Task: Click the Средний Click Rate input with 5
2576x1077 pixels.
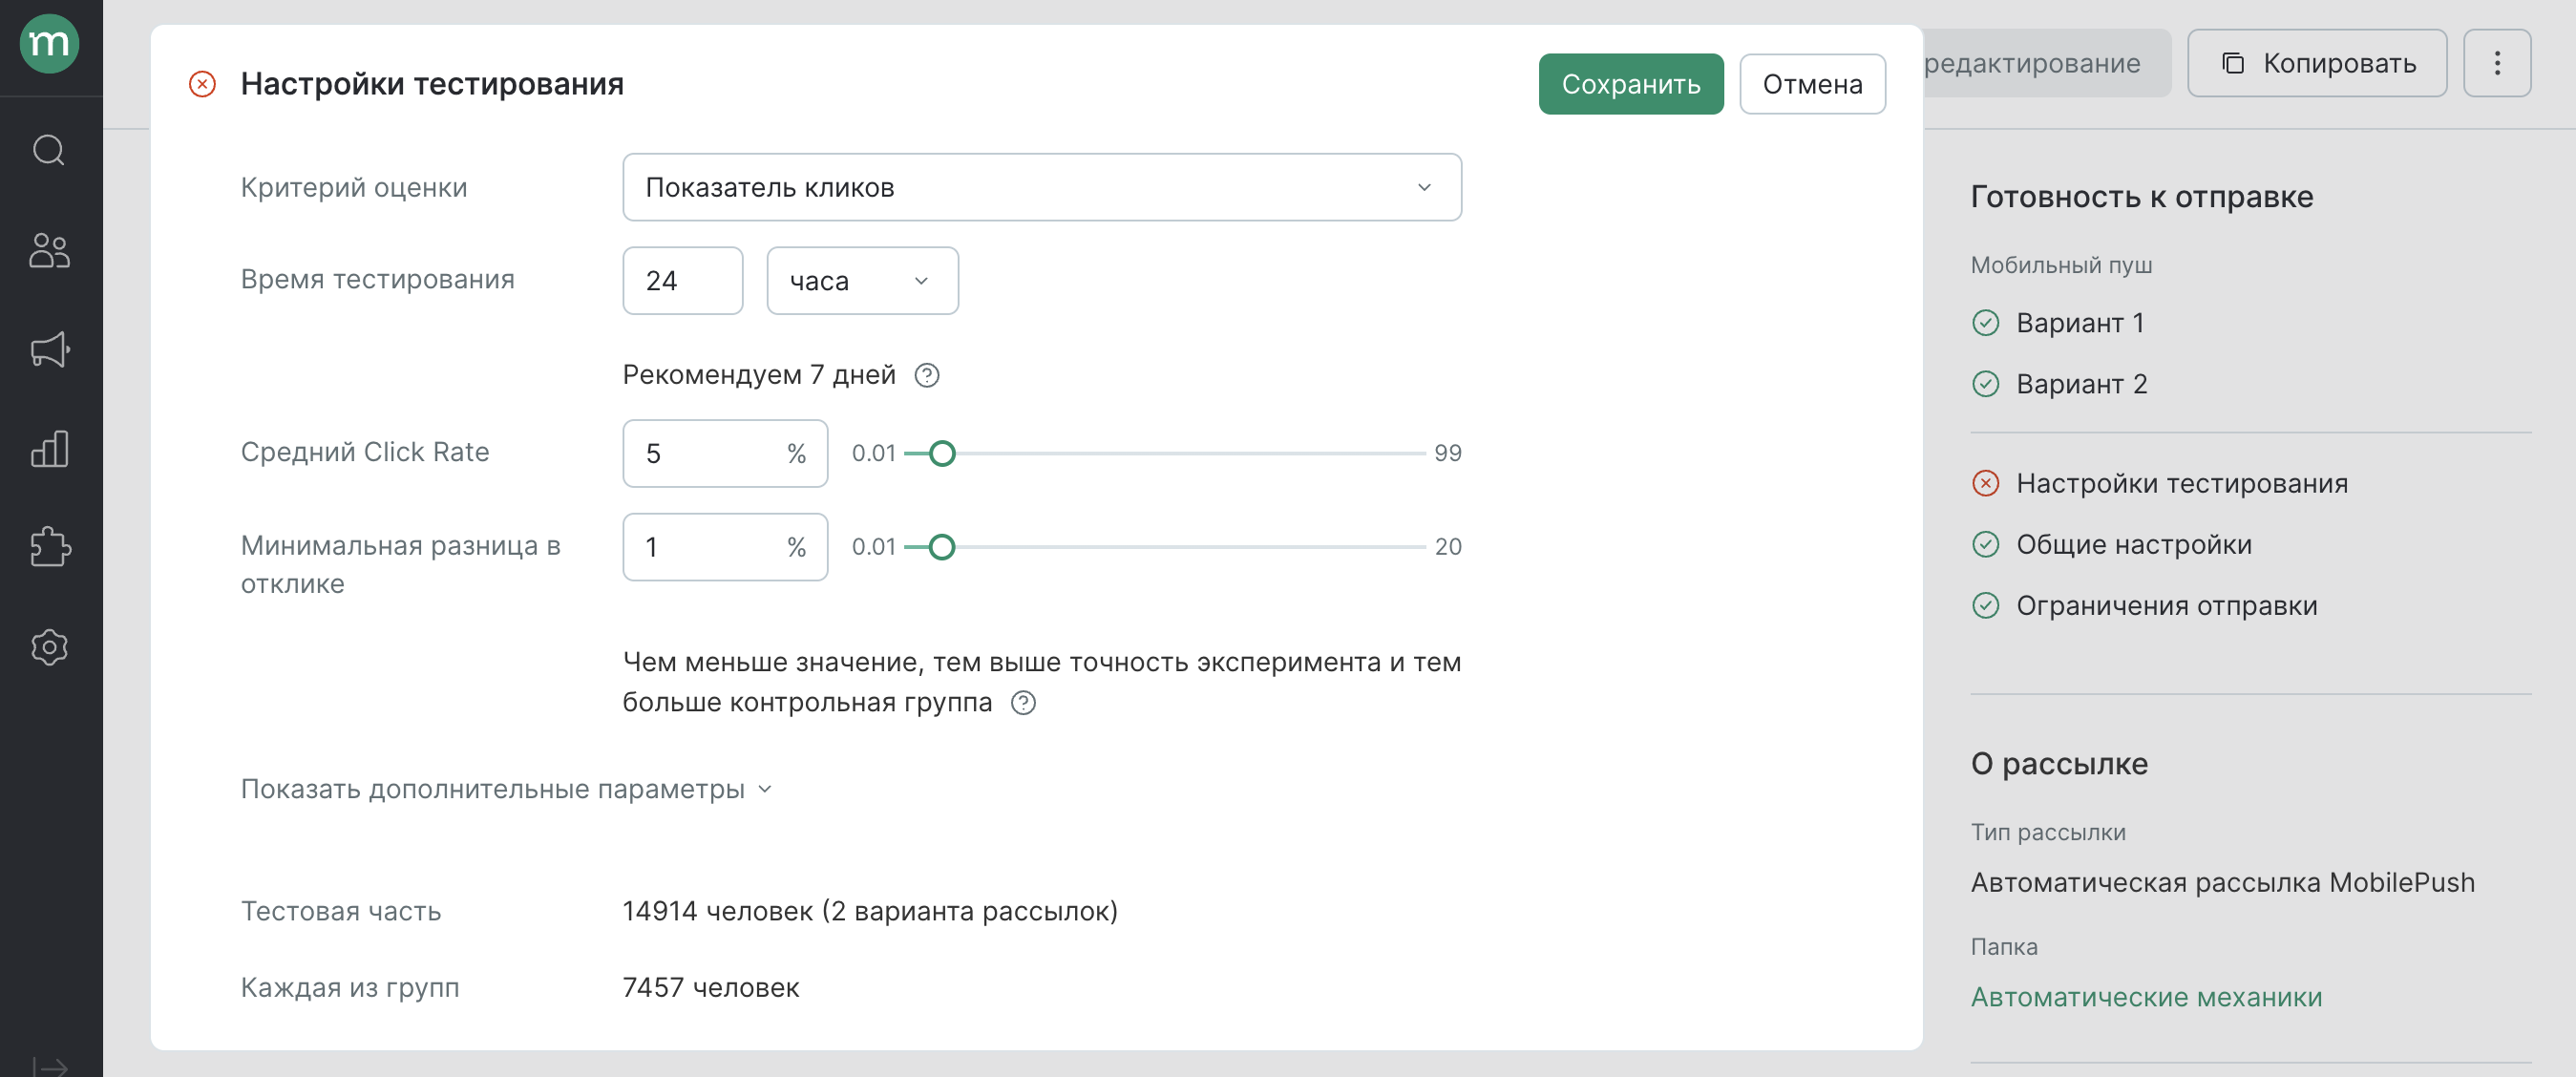Action: point(725,454)
